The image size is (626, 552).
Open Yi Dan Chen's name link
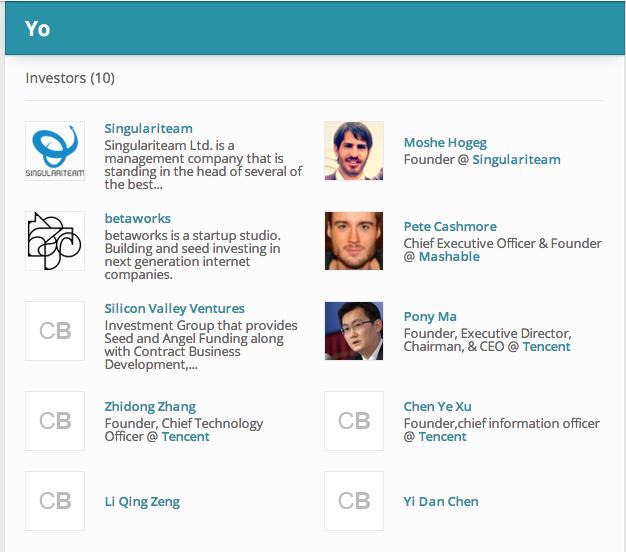(441, 502)
